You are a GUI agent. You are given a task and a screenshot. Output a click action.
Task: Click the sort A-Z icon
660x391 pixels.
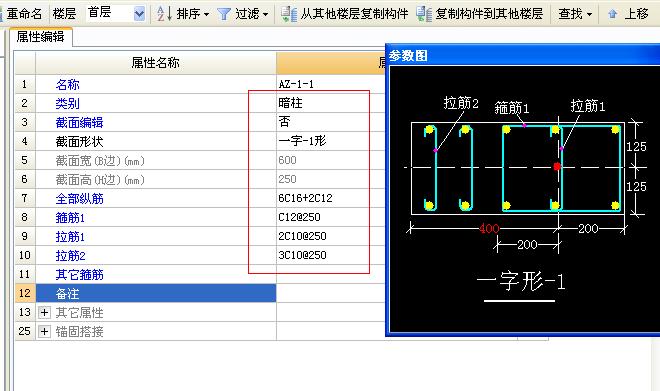pyautogui.click(x=164, y=14)
